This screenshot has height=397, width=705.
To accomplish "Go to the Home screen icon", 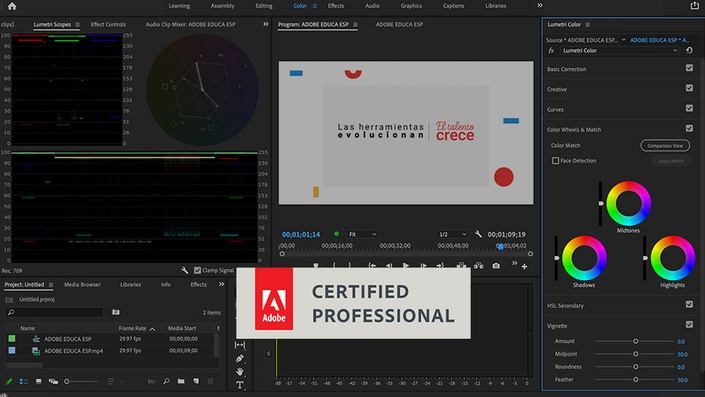I will [12, 6].
